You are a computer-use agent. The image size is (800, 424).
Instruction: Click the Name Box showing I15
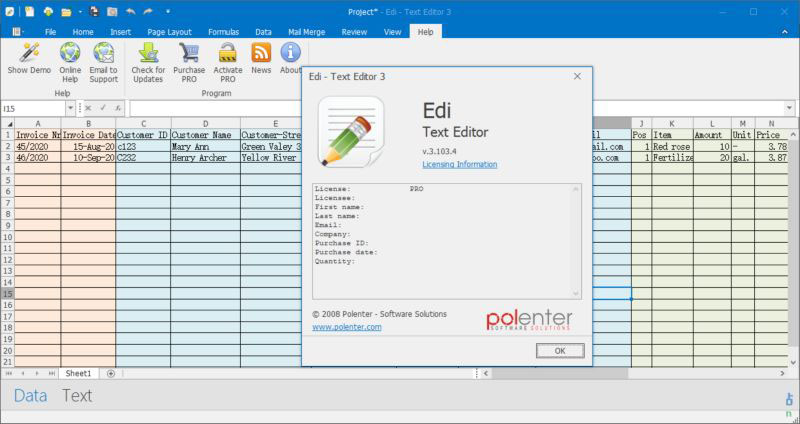(x=33, y=108)
